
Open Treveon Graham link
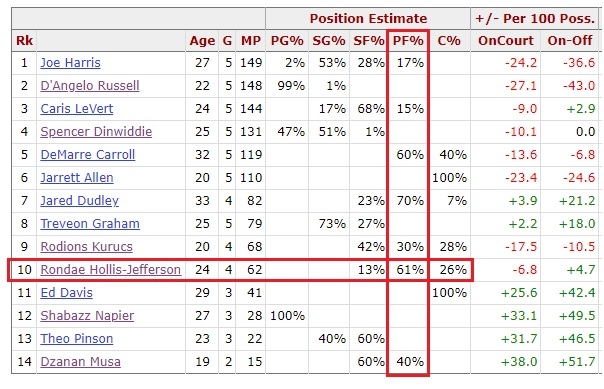coord(90,224)
